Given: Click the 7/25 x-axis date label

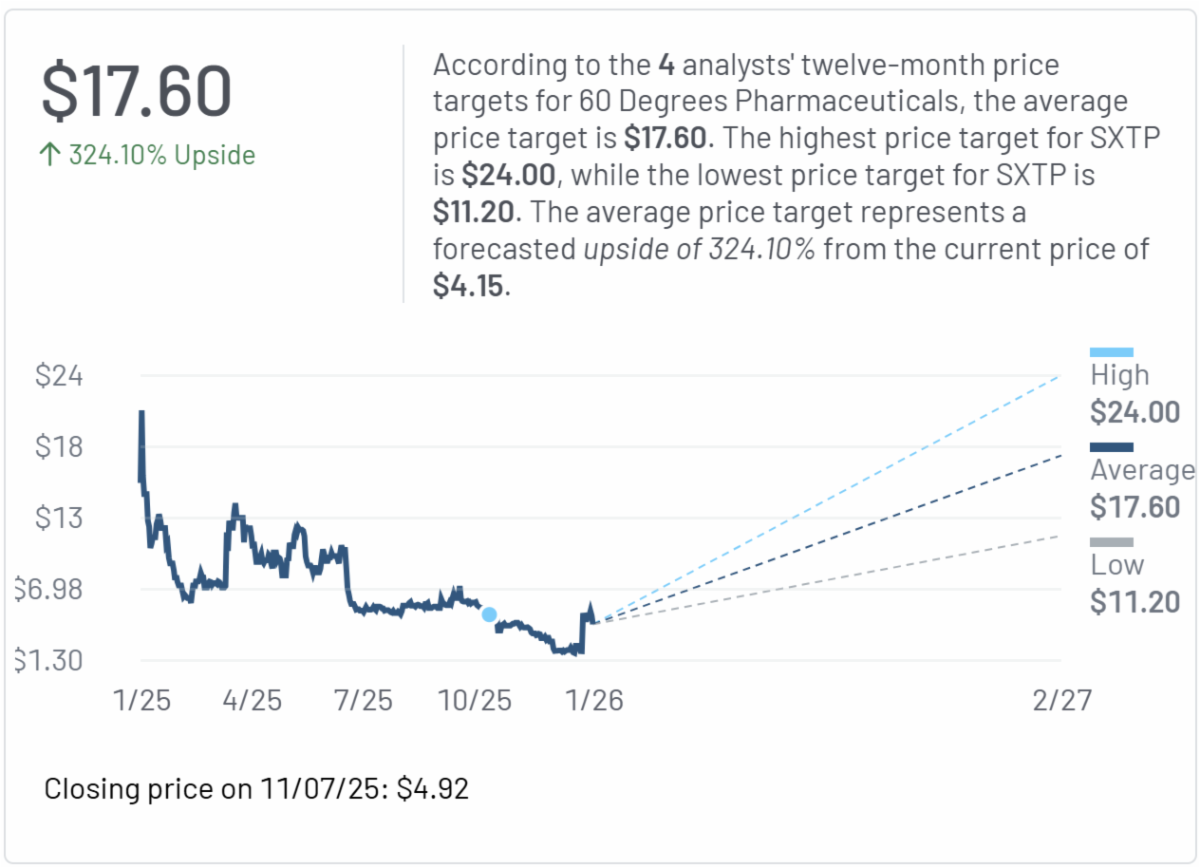Looking at the screenshot, I should 362,700.
